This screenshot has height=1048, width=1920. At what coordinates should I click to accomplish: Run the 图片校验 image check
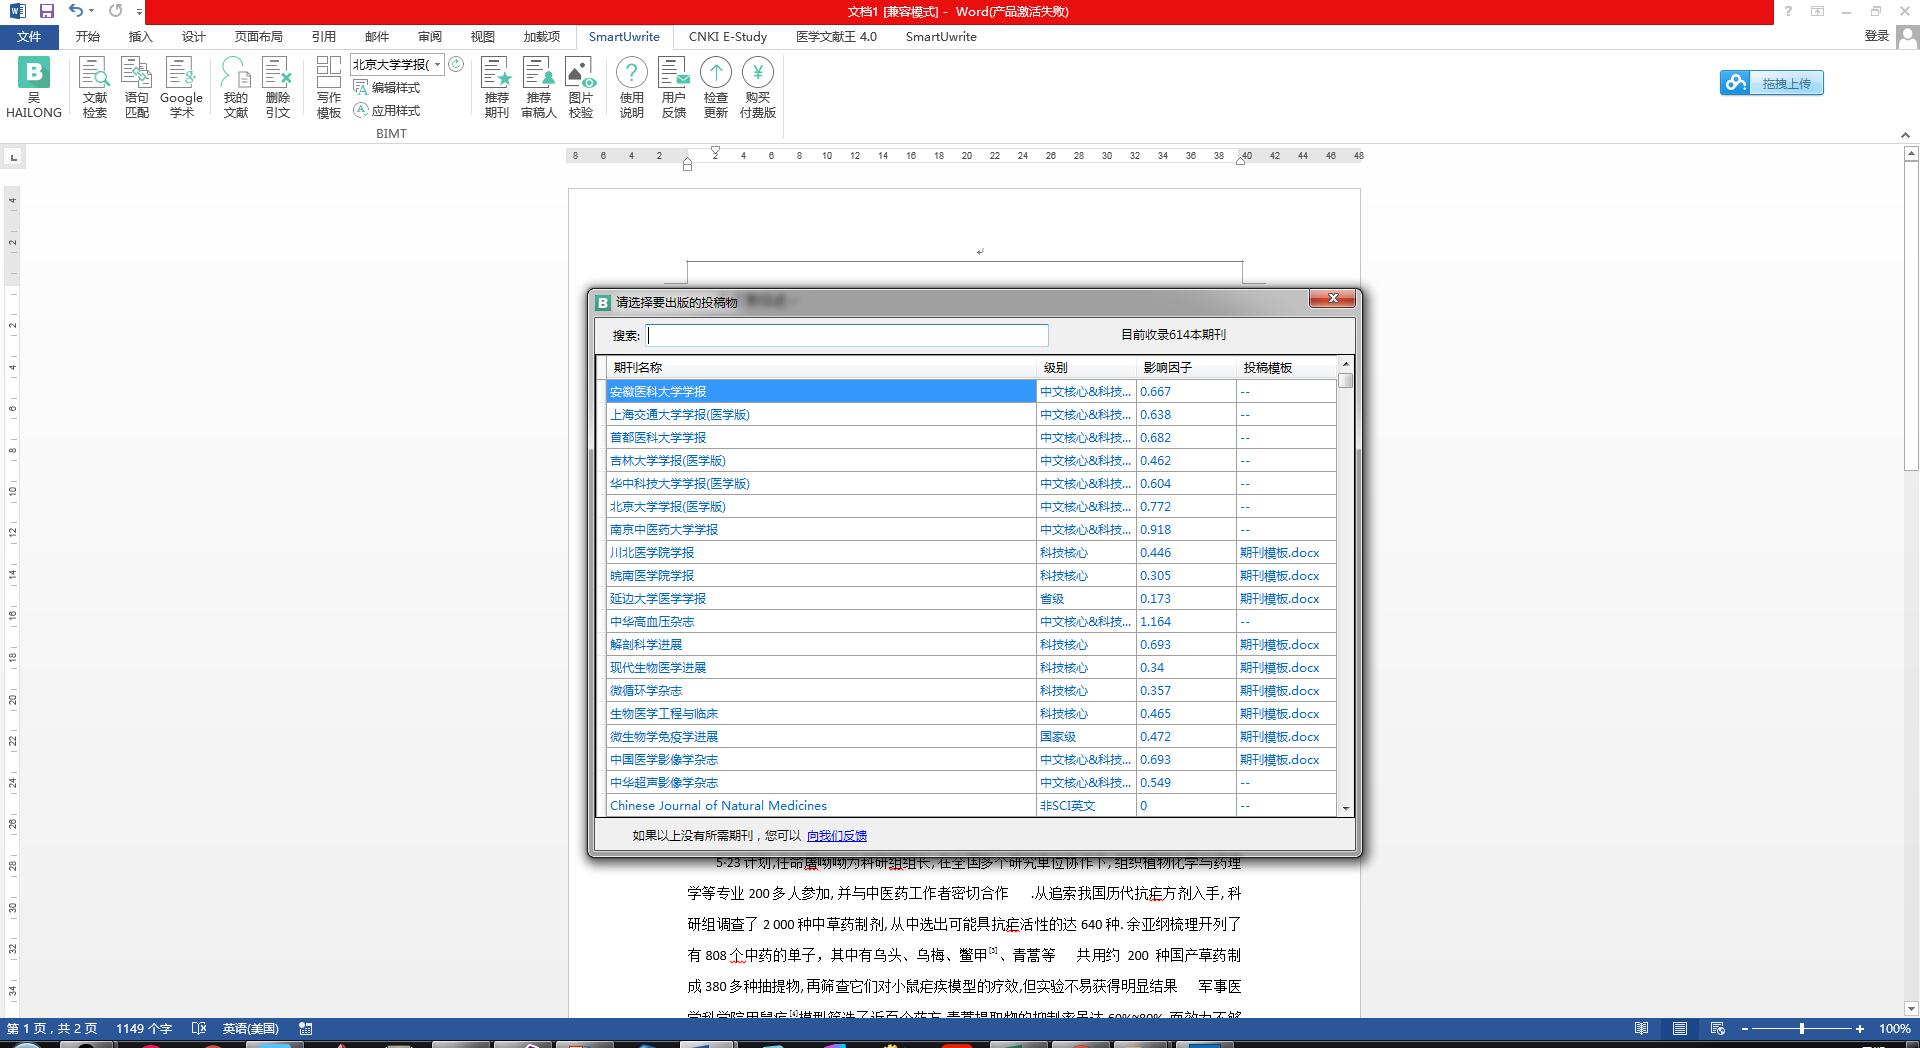[581, 87]
